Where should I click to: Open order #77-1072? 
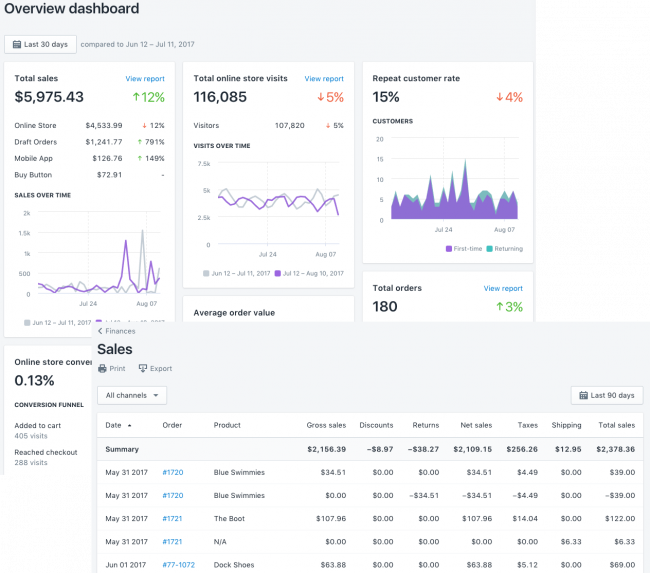tap(179, 565)
